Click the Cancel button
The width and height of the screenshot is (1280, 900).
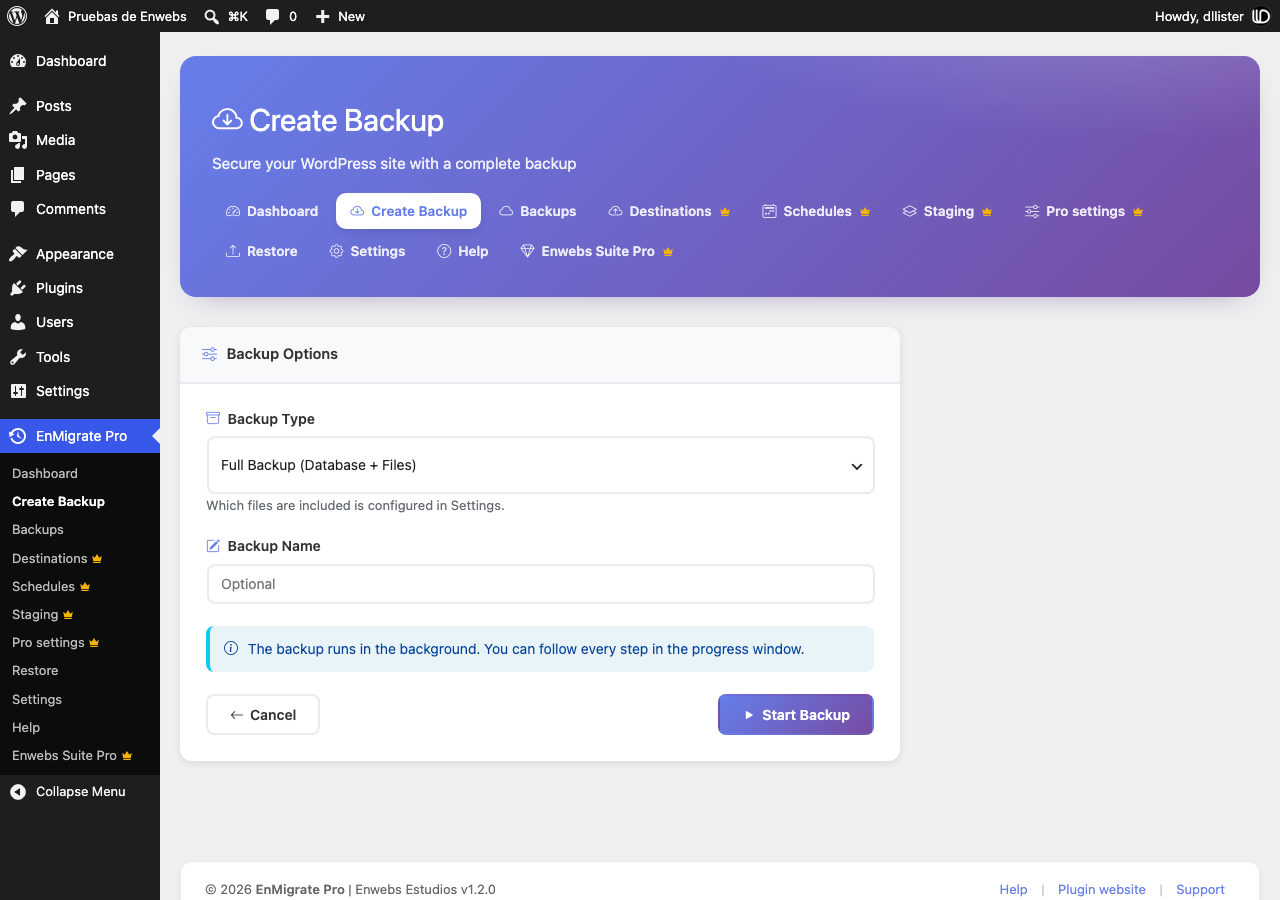pos(263,715)
